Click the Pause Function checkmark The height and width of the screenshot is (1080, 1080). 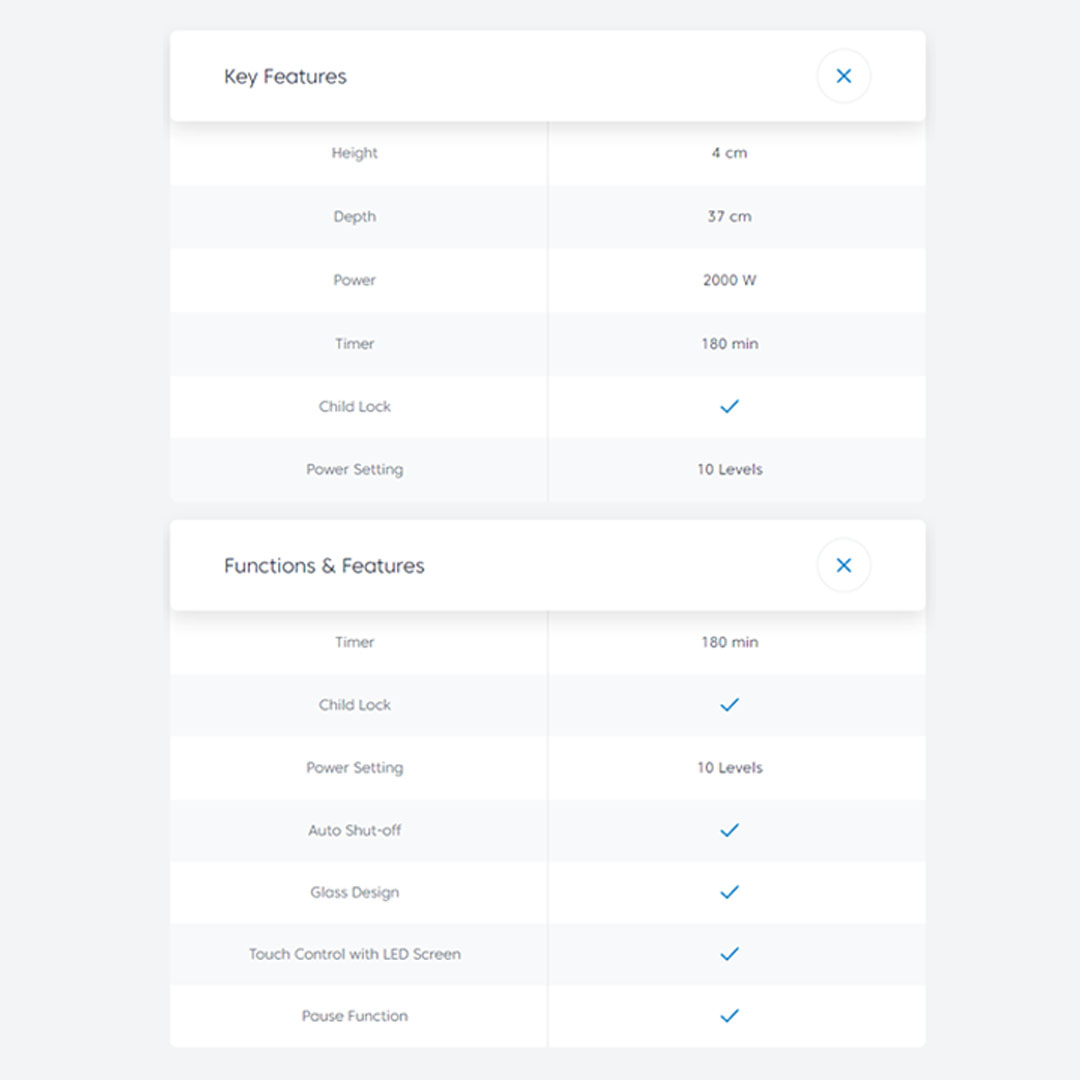(729, 1016)
